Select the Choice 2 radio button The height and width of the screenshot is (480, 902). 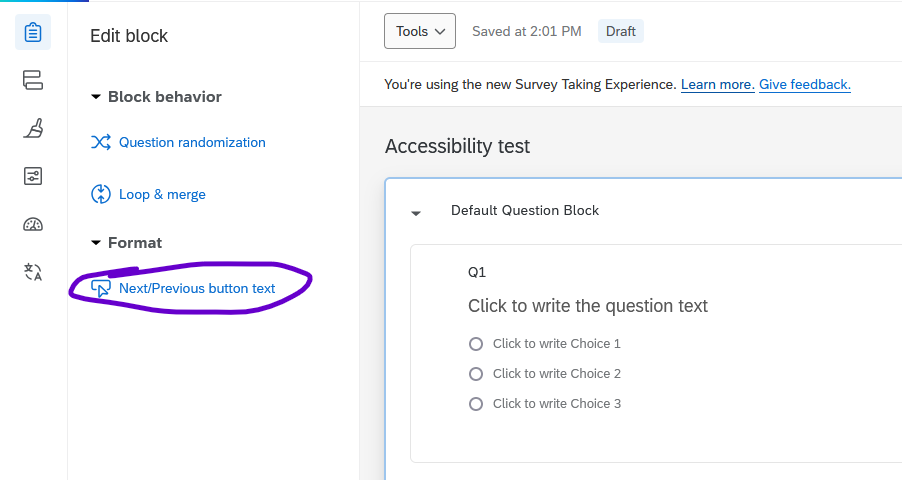click(476, 374)
